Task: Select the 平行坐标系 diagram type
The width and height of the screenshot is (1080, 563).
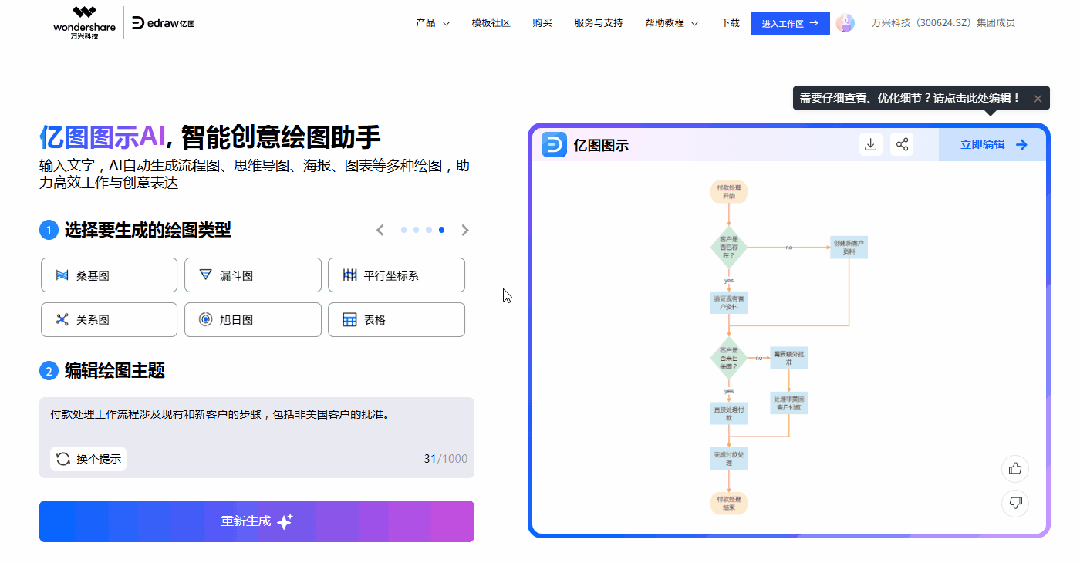Action: (x=396, y=275)
